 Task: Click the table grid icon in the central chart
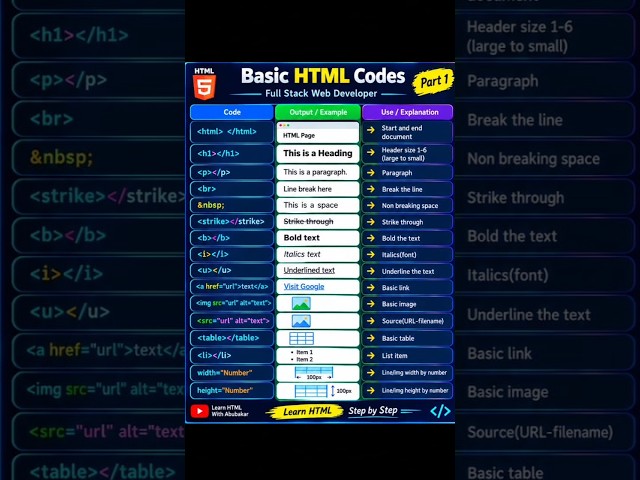point(301,338)
